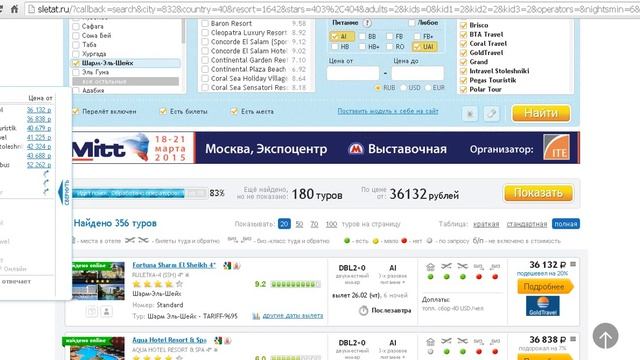Toggle the Есть билеты checkbox

coord(163,111)
